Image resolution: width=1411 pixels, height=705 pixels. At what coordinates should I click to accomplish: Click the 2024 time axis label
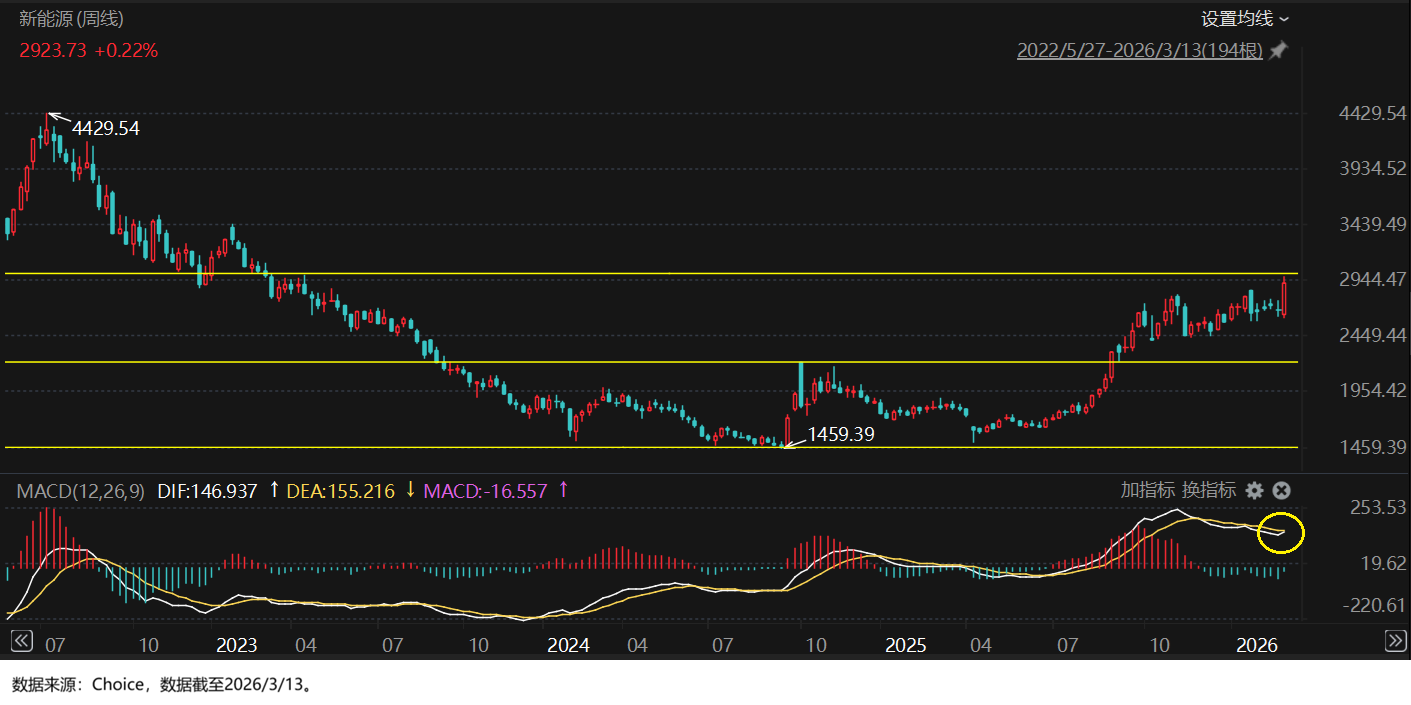coord(569,645)
